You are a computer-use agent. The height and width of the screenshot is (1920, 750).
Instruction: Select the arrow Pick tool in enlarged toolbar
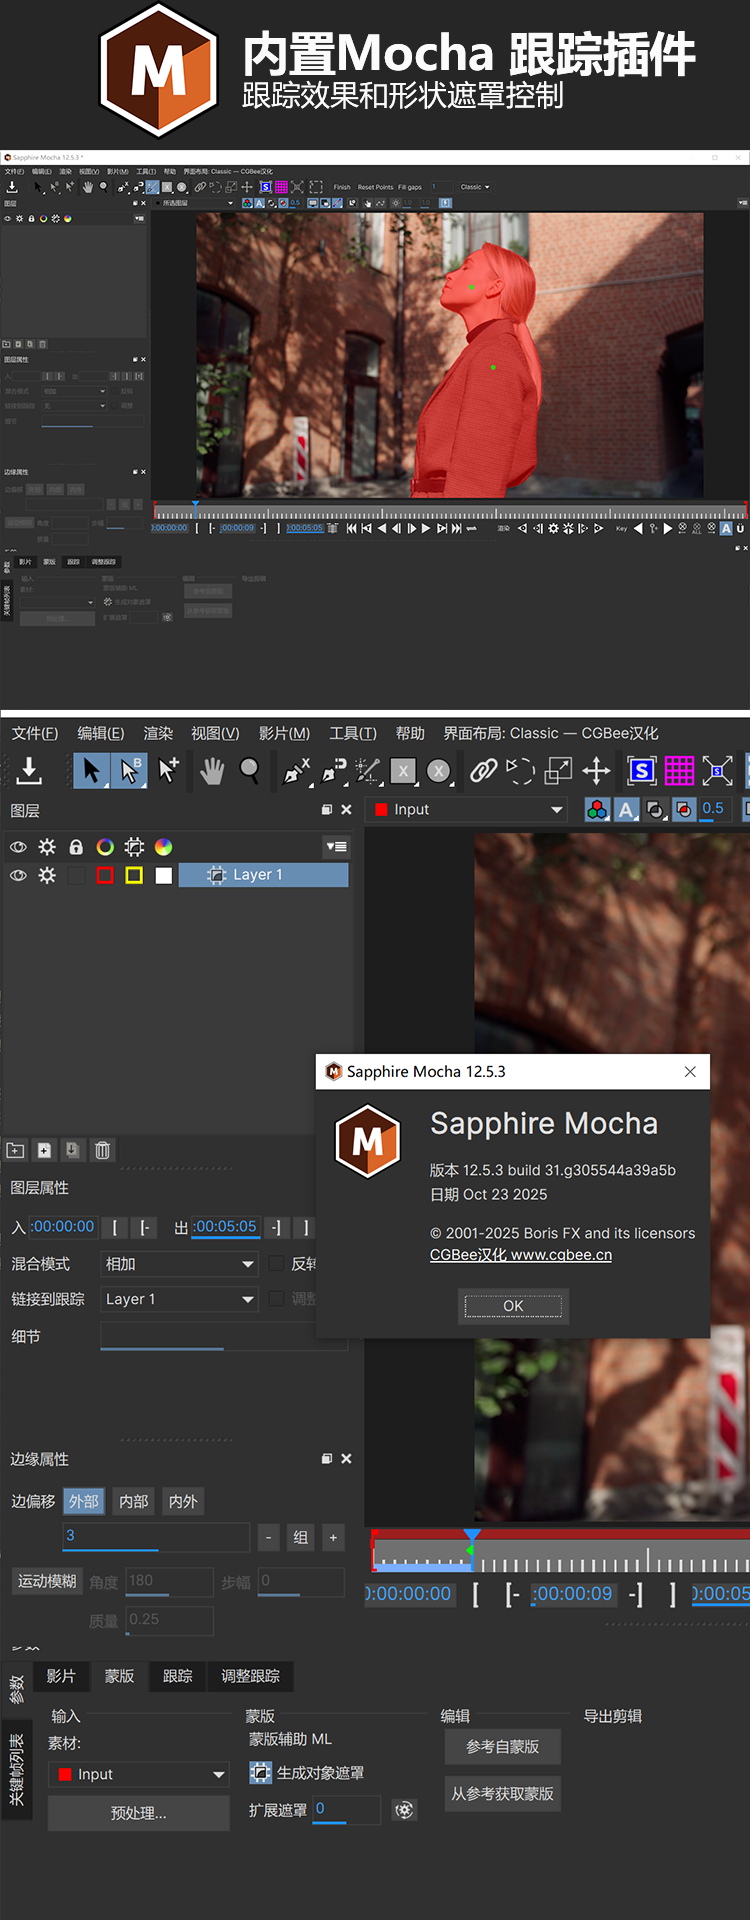(91, 770)
